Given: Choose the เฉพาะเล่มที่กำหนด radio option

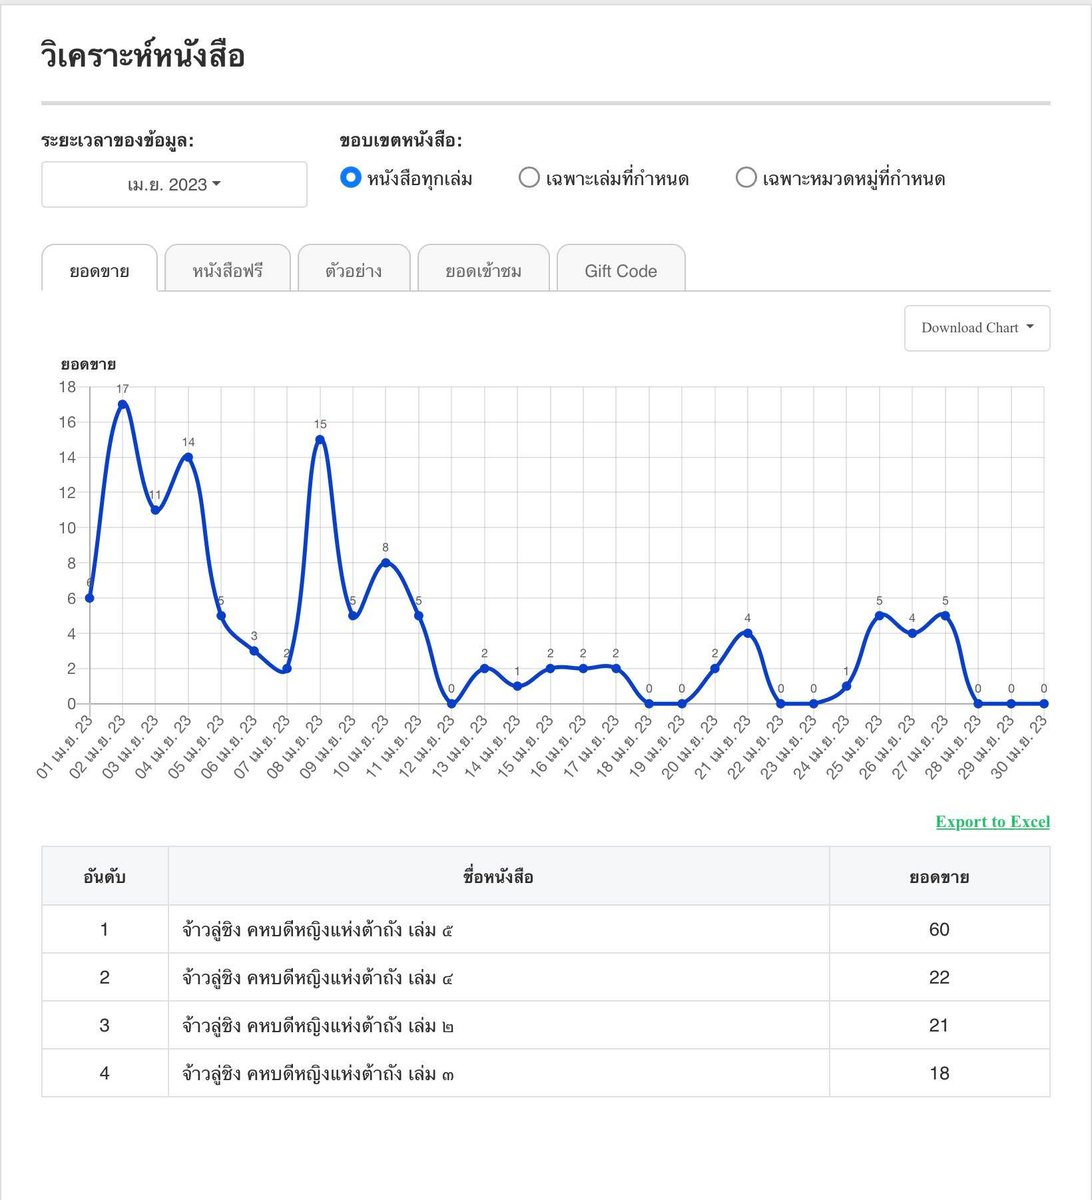Looking at the screenshot, I should (x=529, y=178).
